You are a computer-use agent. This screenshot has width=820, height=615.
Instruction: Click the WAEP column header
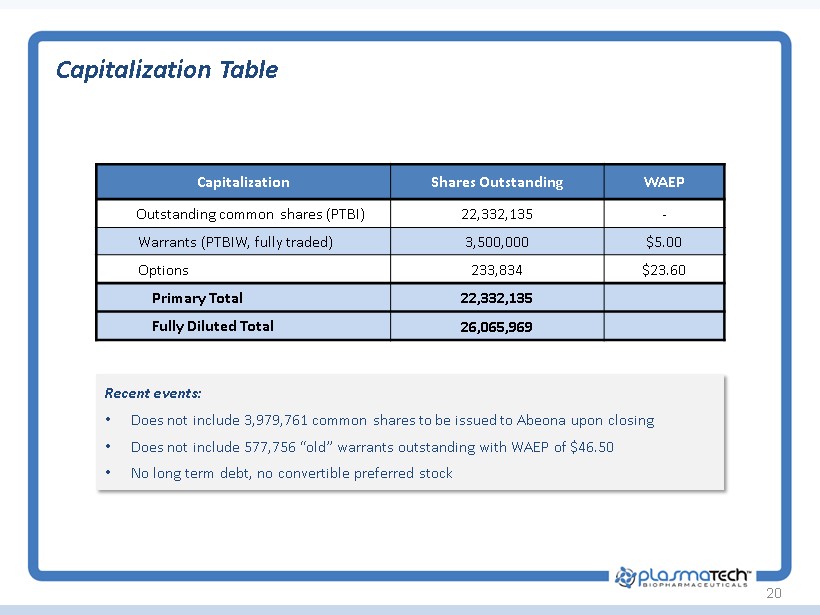(664, 182)
